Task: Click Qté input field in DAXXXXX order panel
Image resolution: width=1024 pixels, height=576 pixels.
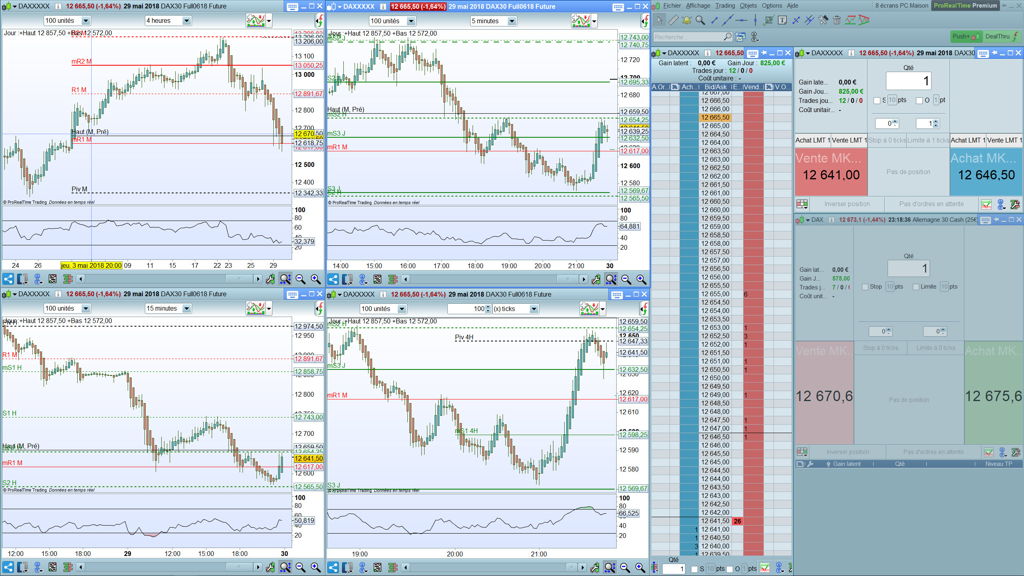Action: pyautogui.click(x=908, y=81)
